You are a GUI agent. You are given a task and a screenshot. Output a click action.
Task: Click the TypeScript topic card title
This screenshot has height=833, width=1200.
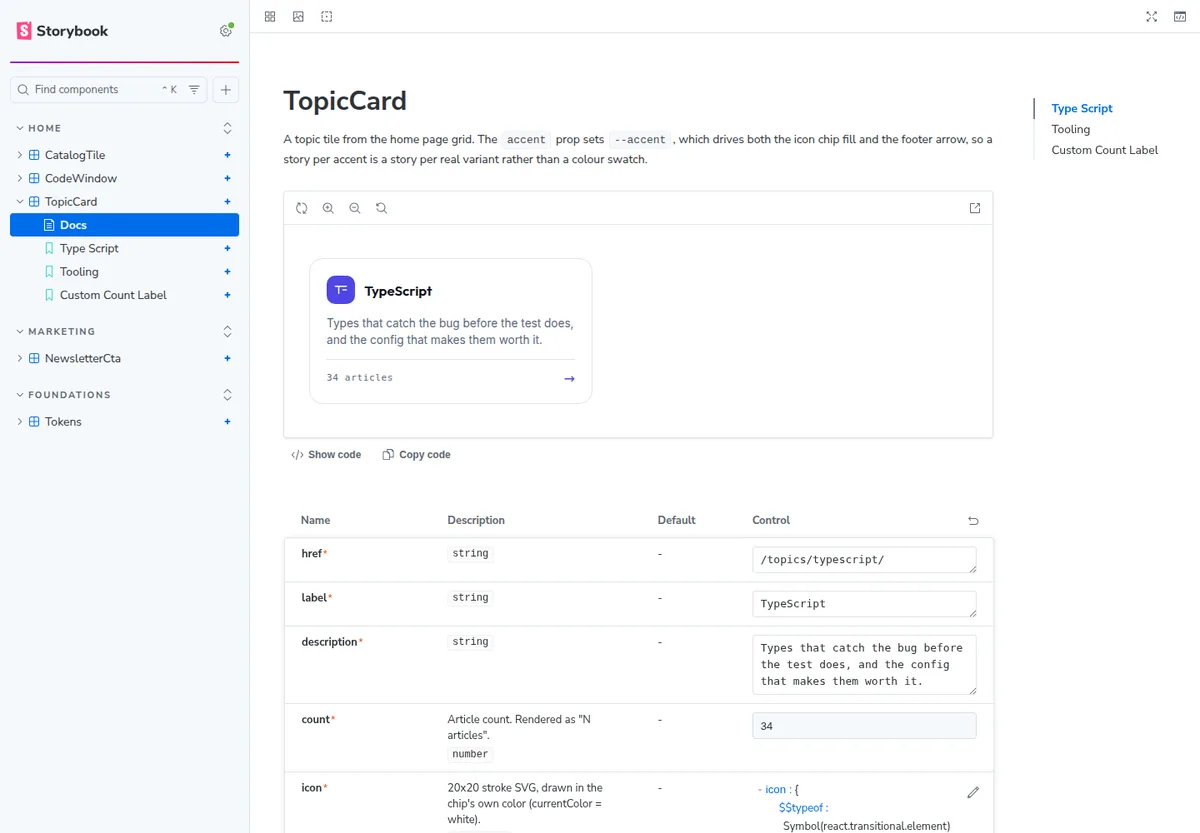click(x=398, y=291)
